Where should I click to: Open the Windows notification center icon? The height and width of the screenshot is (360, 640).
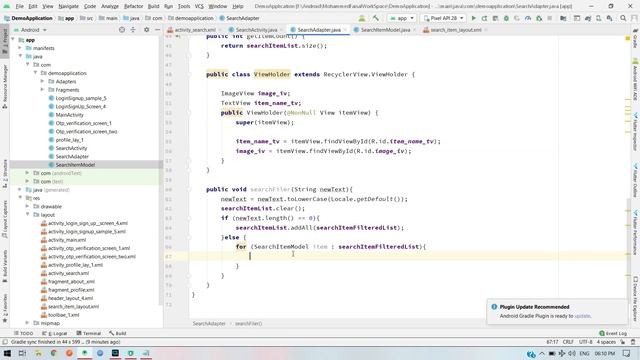(x=627, y=353)
